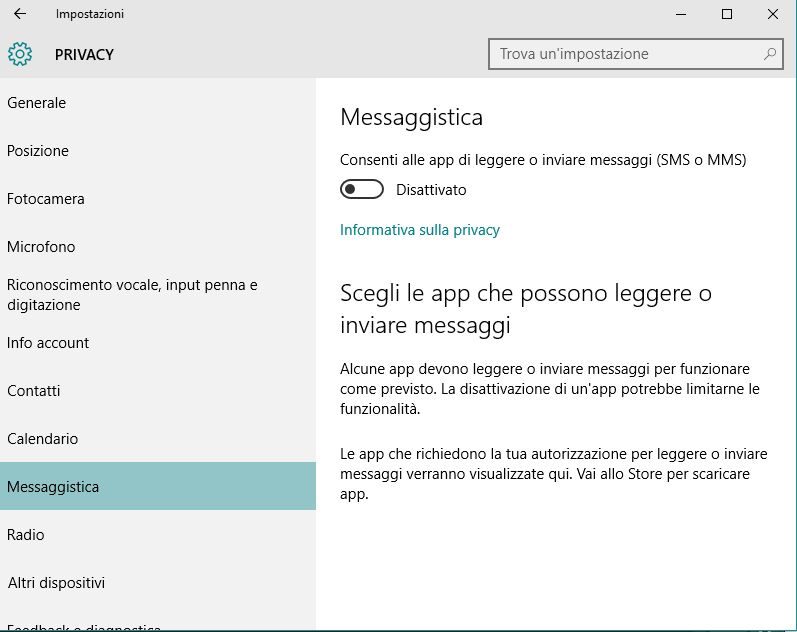
Task: Click the search magnifier icon
Action: click(771, 54)
